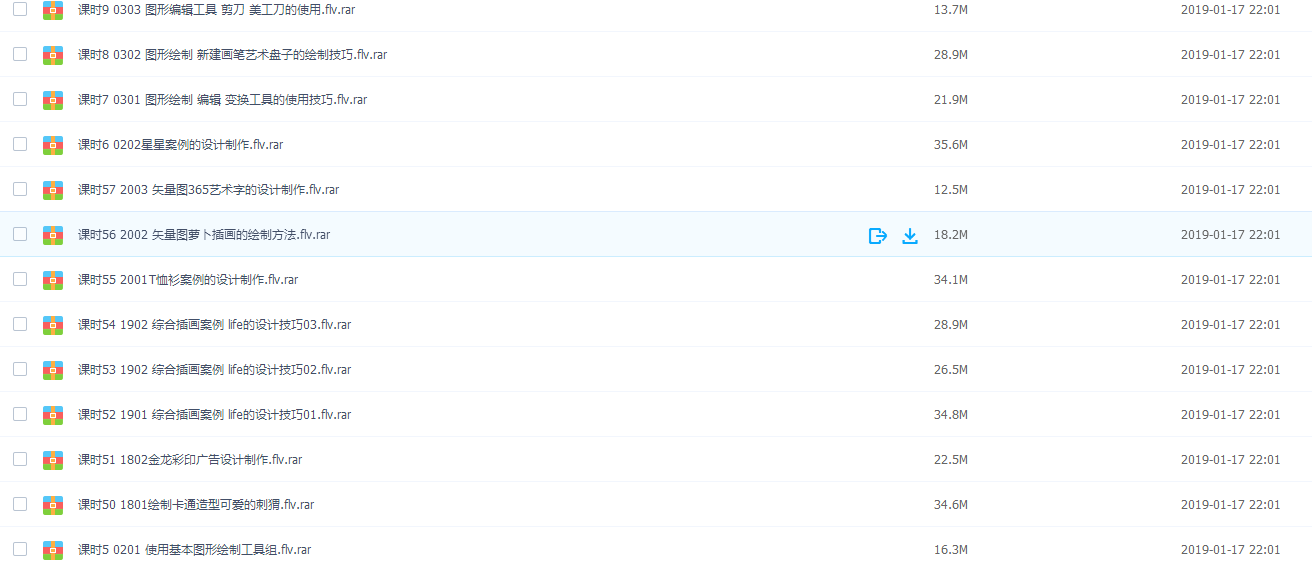Click the 22.5M size value
The height and width of the screenshot is (570, 1312).
tap(950, 460)
